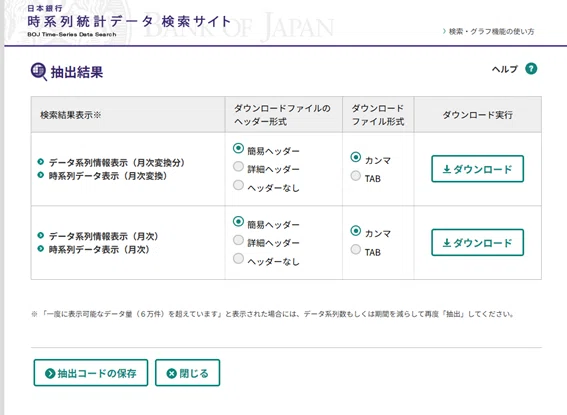Viewport: 567px width, 415px height.
Task: Click ダウンロード button for monthly-converted data
Action: (477, 169)
